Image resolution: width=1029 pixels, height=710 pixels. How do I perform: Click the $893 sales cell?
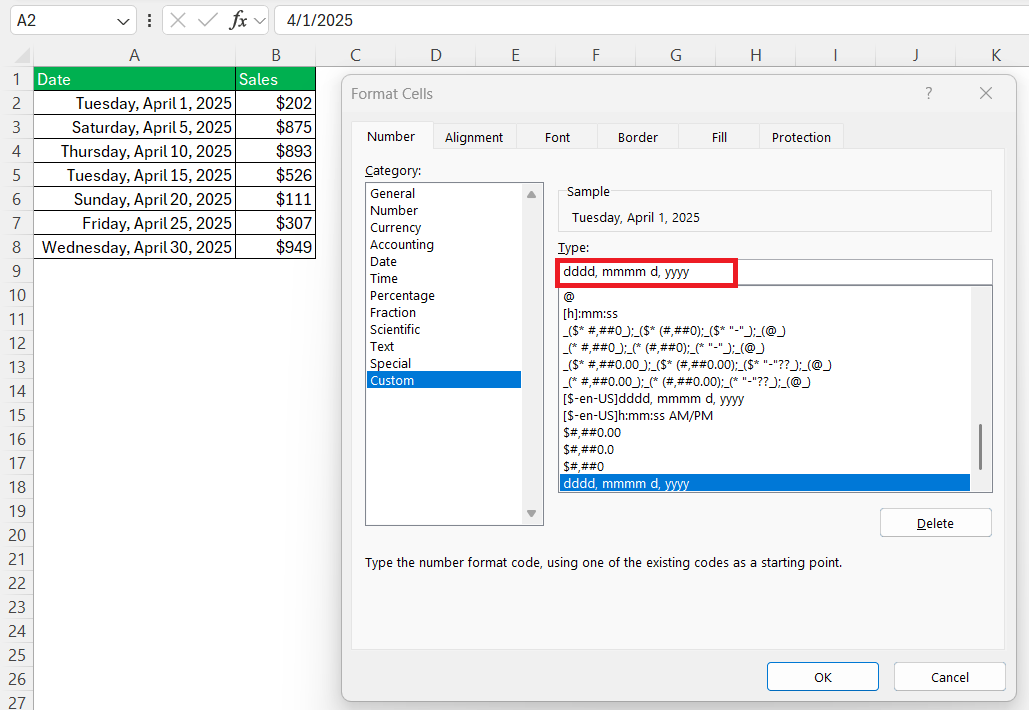pyautogui.click(x=276, y=151)
